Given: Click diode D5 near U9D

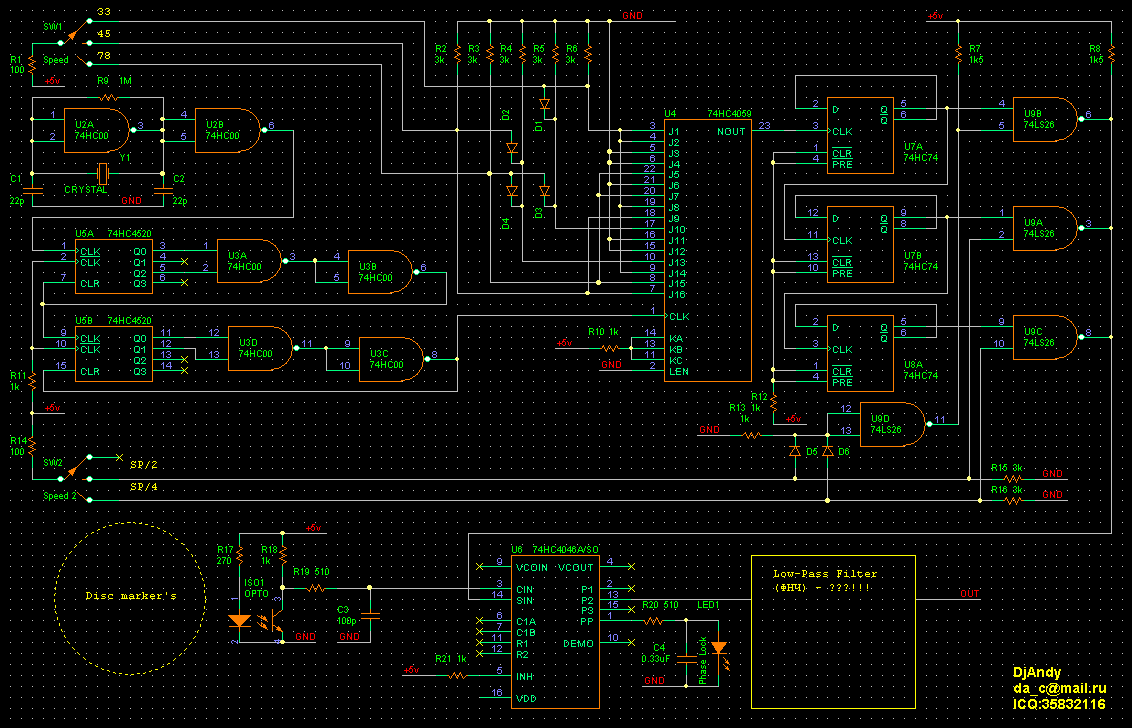Looking at the screenshot, I should point(795,451).
